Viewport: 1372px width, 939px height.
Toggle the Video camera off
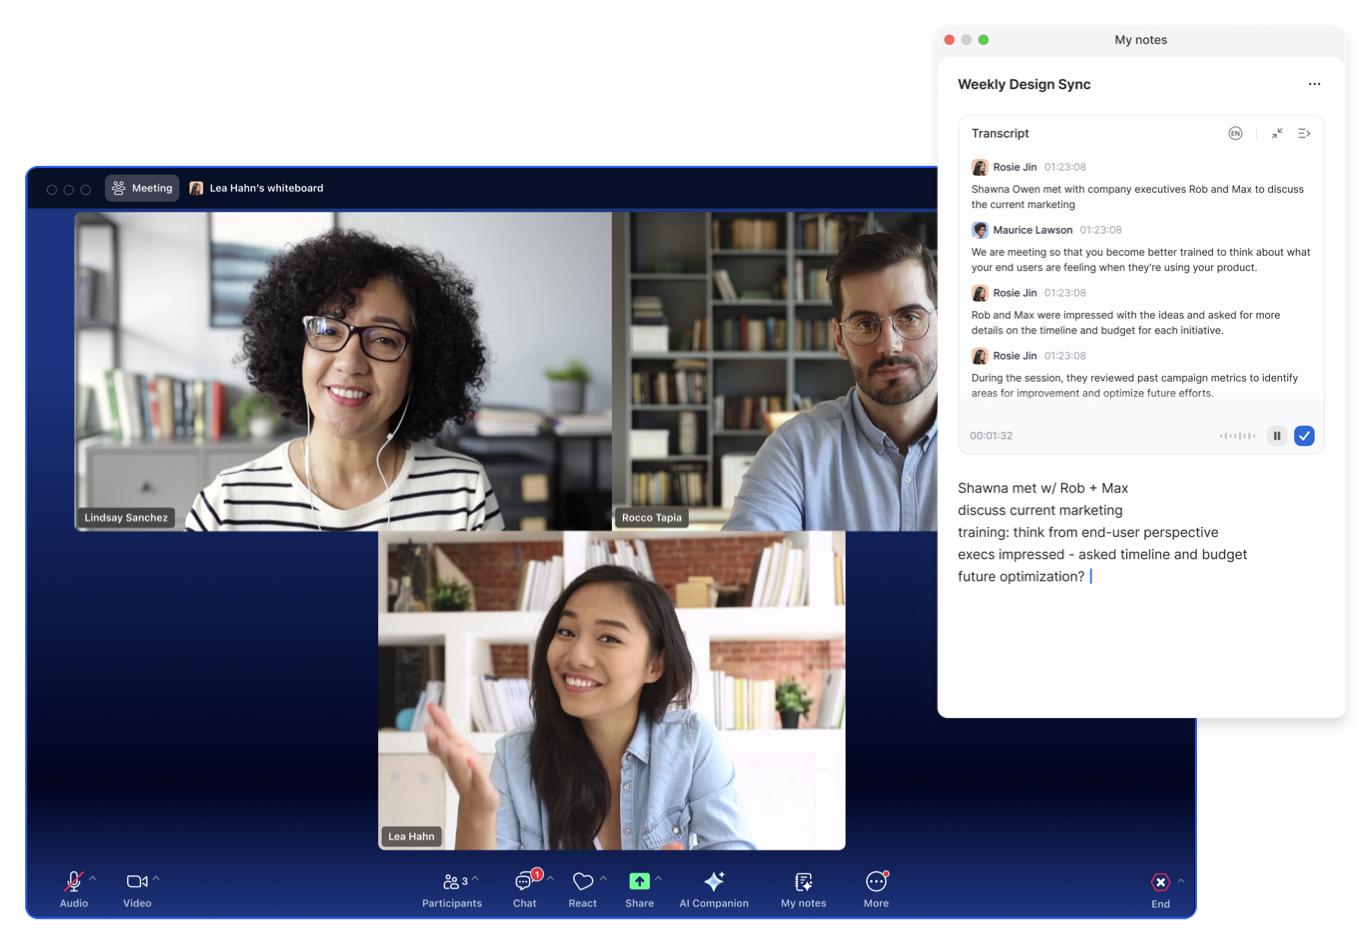tap(137, 882)
